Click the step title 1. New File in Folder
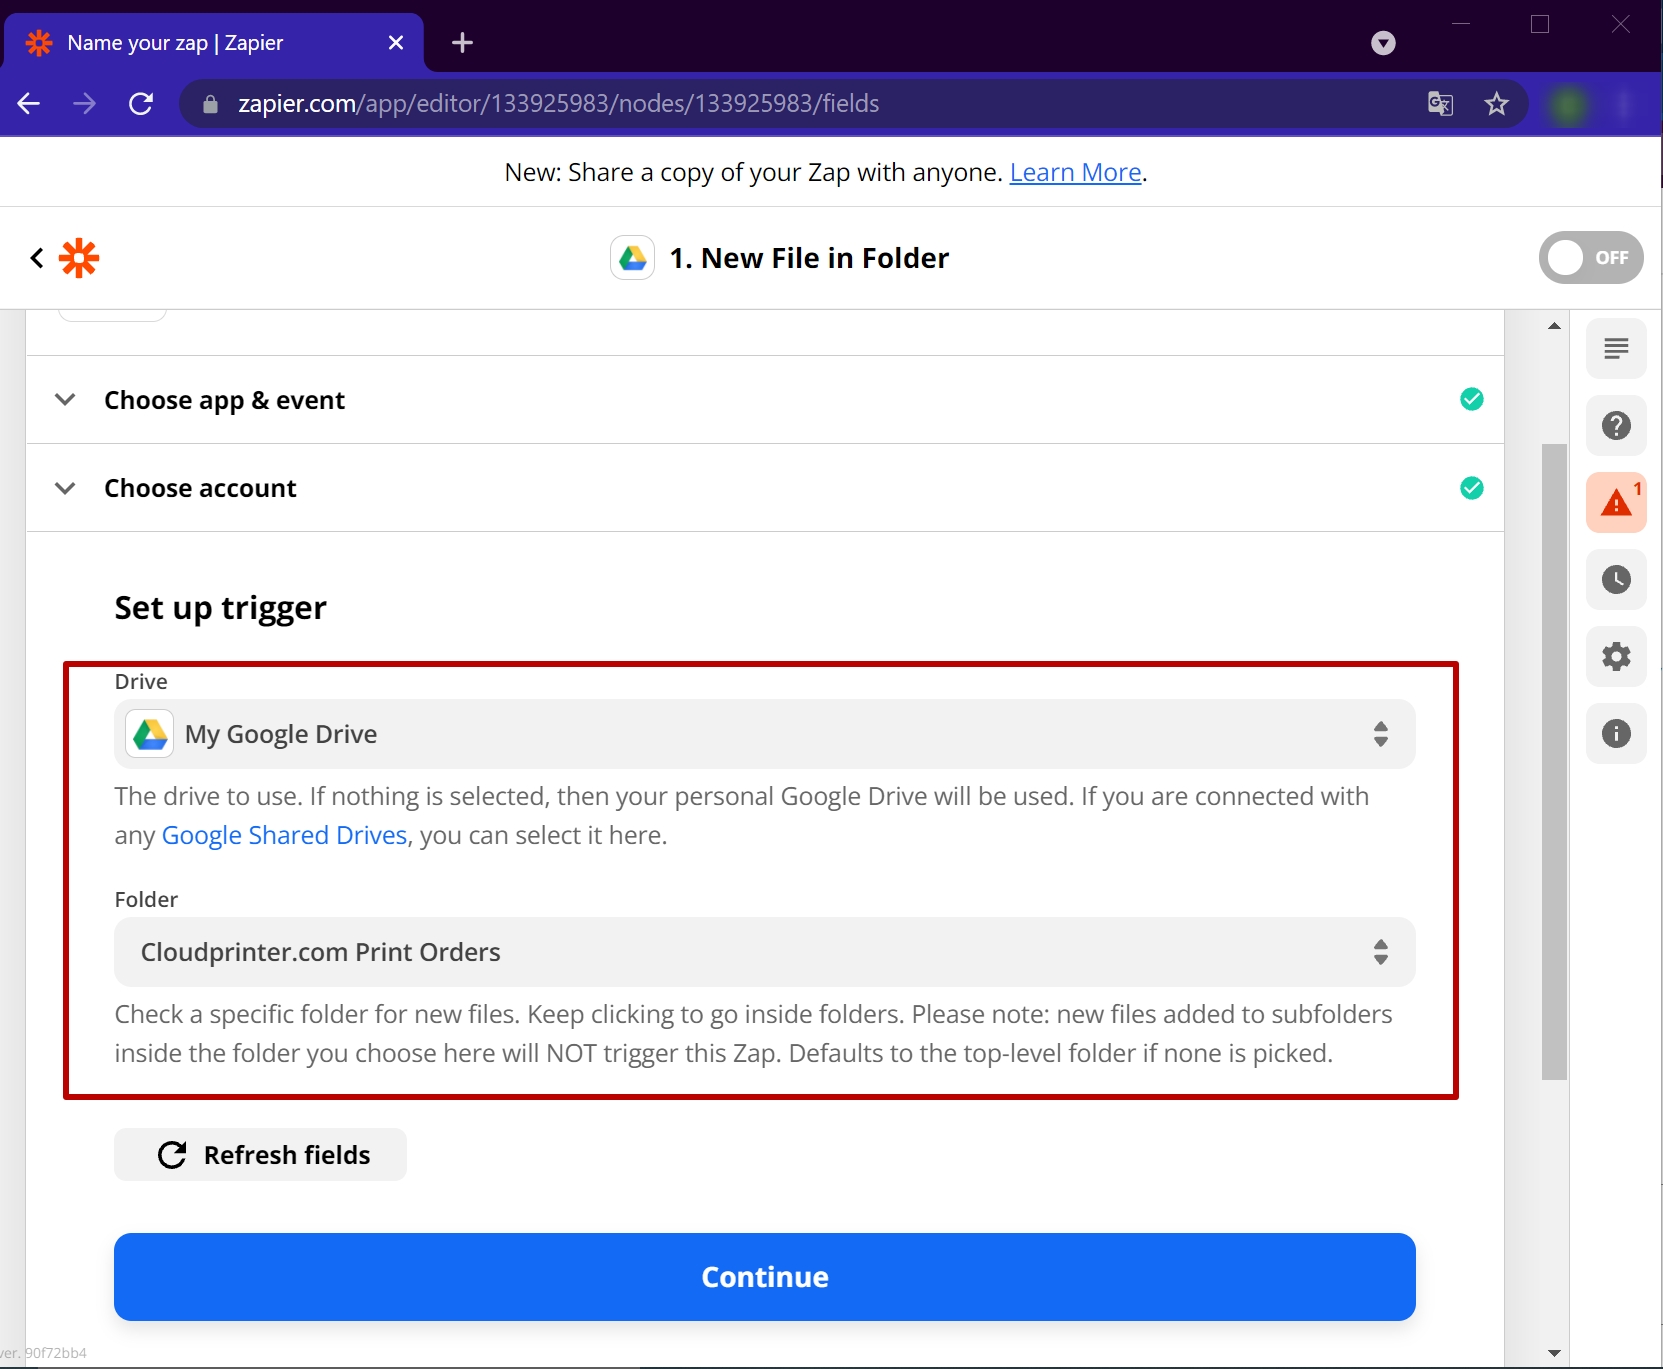This screenshot has height=1369, width=1663. [809, 258]
